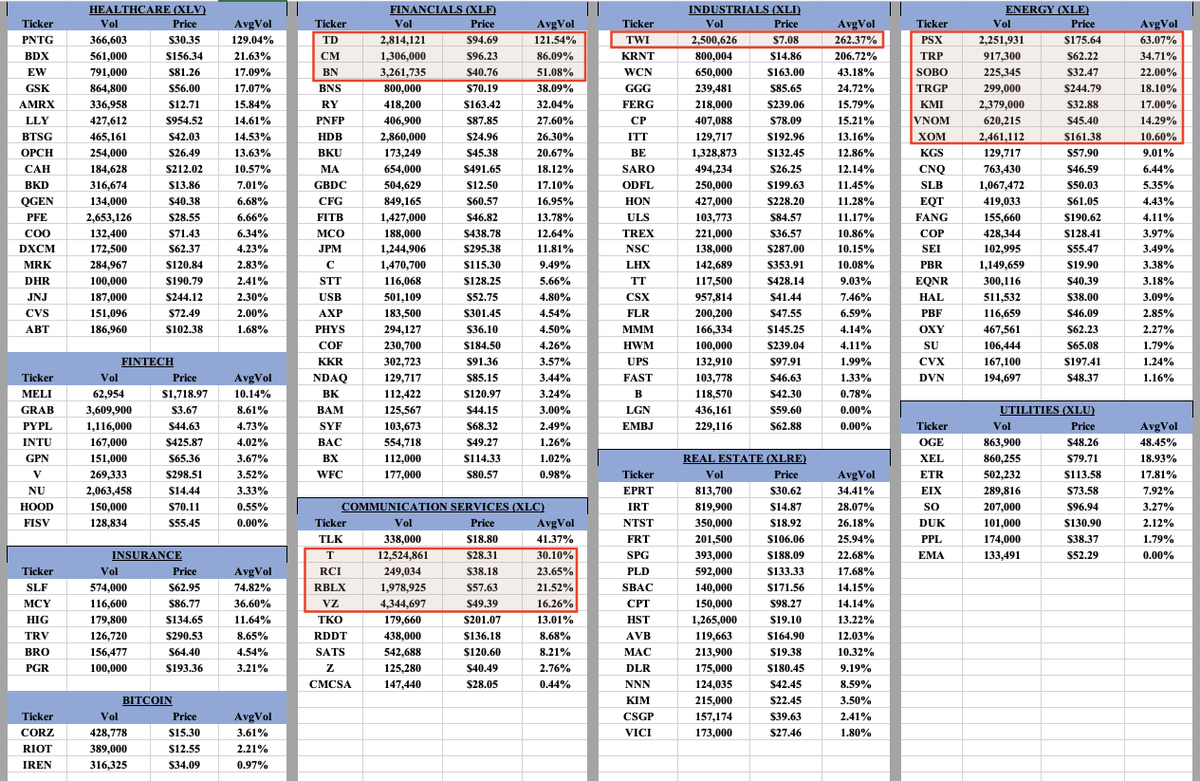Click the SLF AvgVol cell showing 74.82%
The width and height of the screenshot is (1200, 781).
tap(251, 588)
